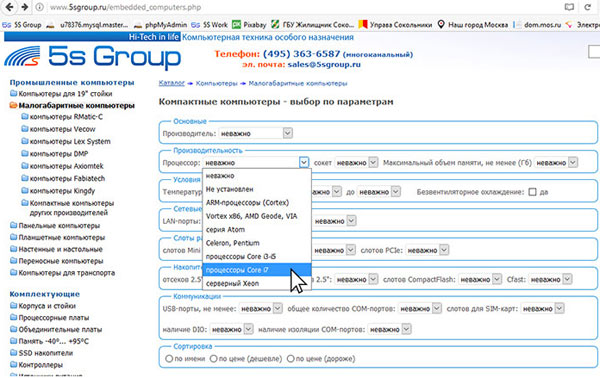Open Память -40°...+95°C category
This screenshot has width=600, height=378.
coord(49,341)
